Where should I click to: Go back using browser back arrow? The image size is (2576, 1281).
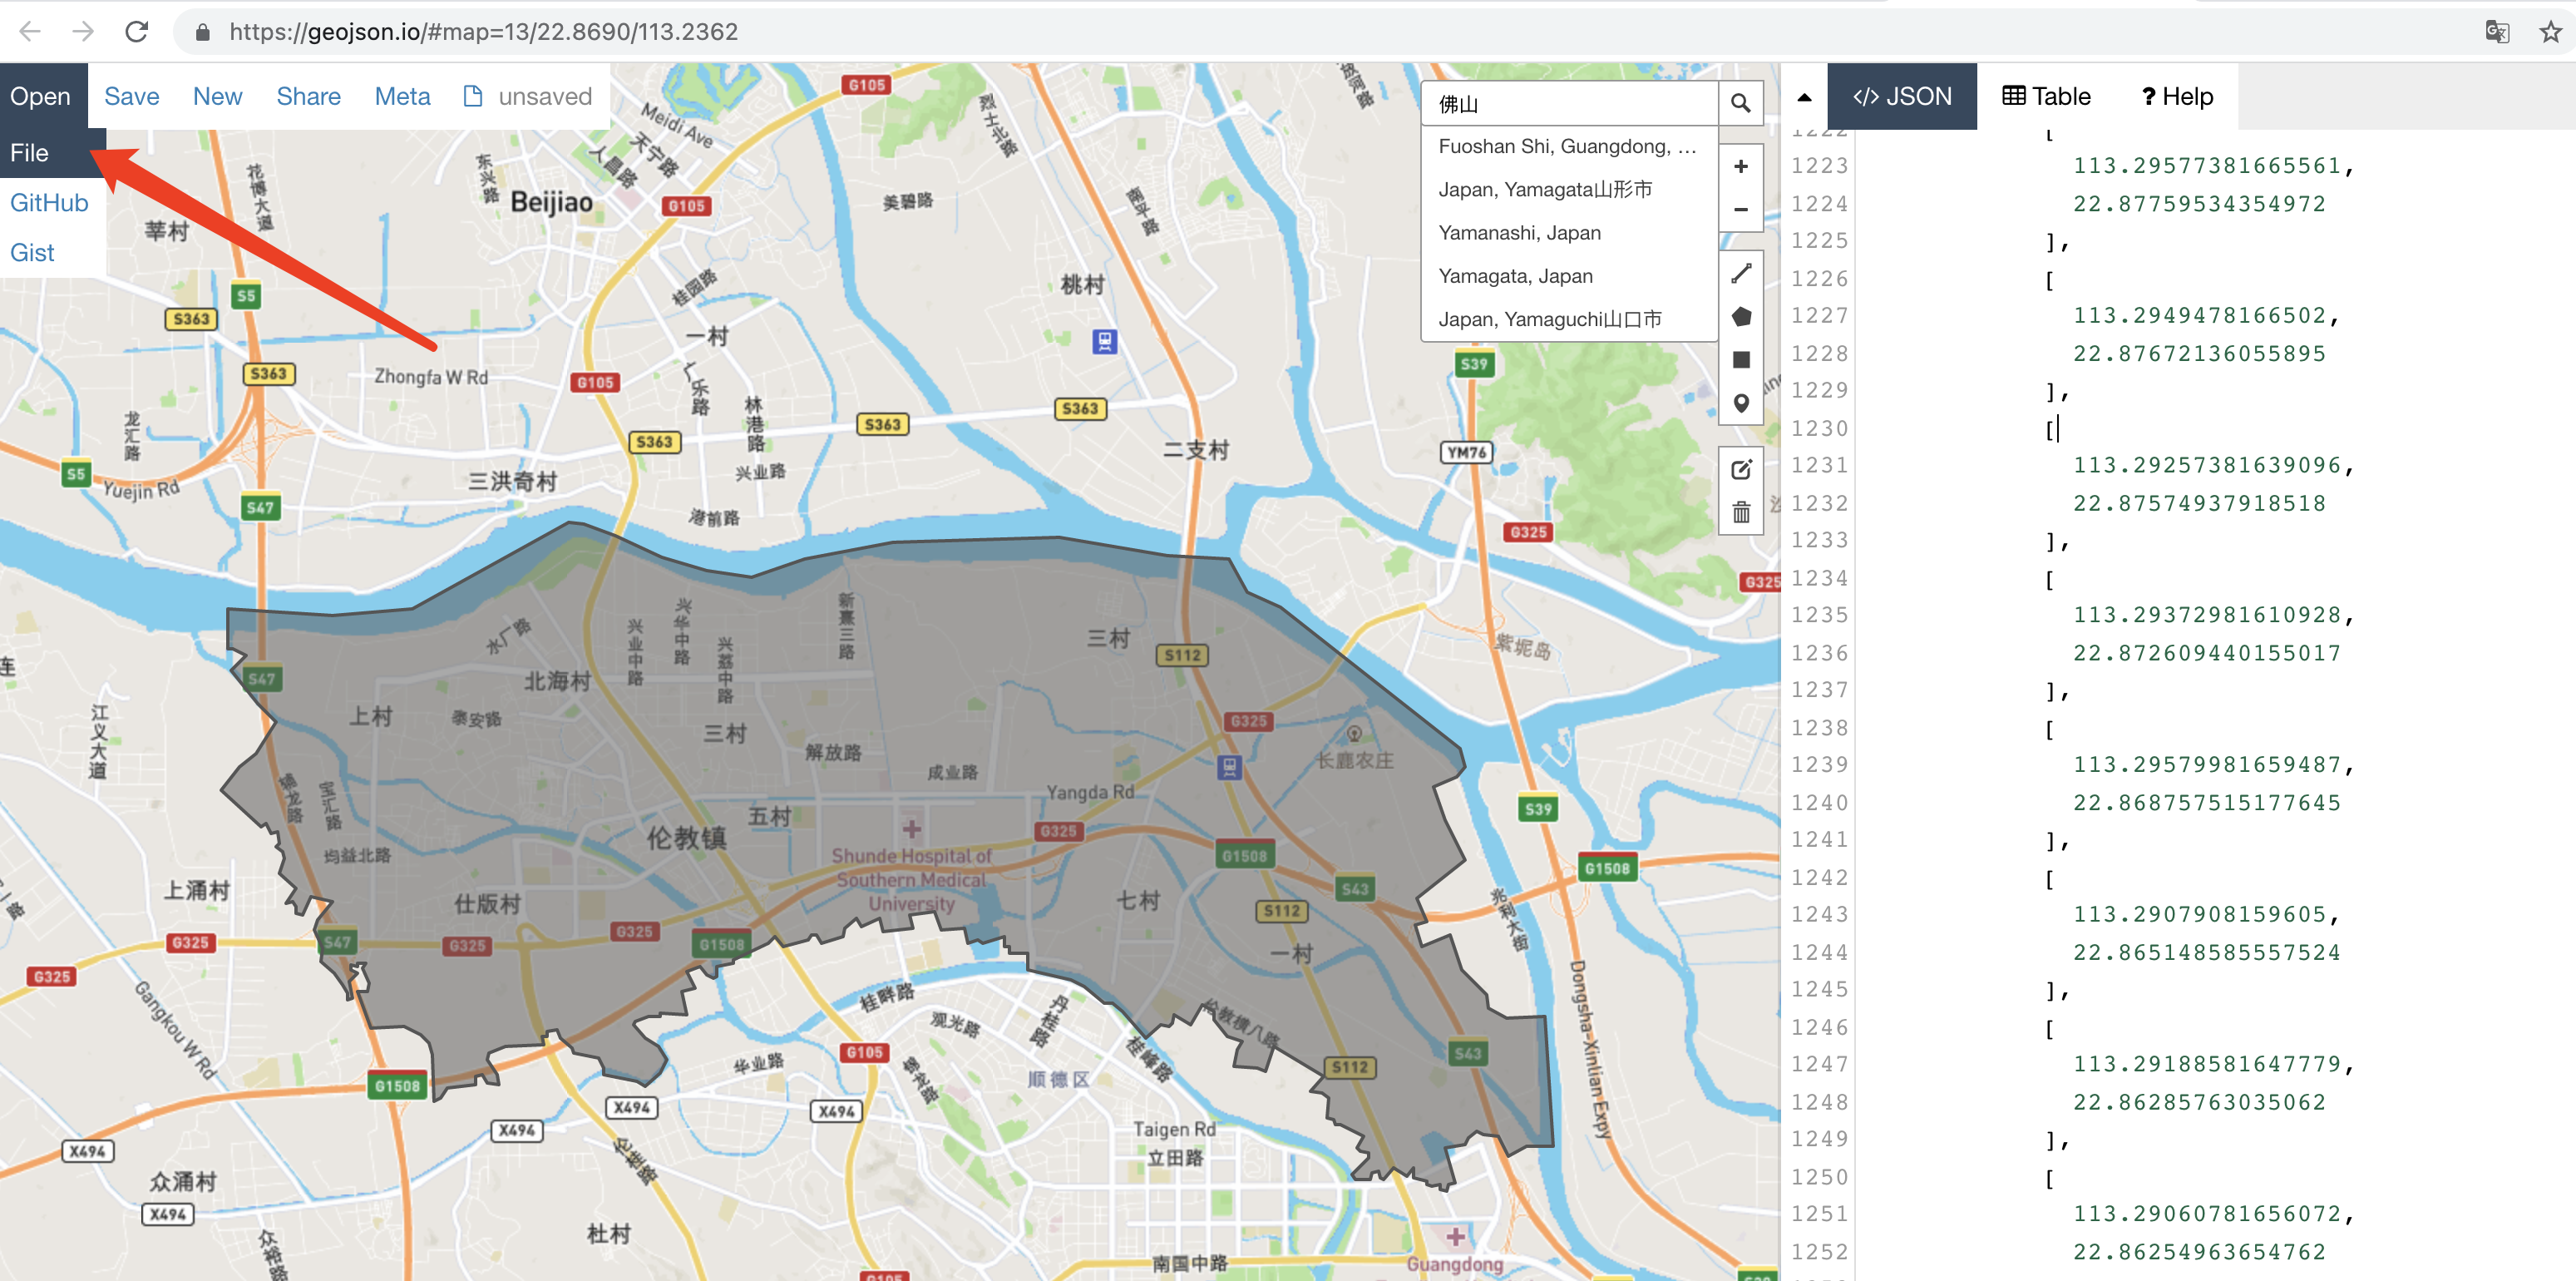(30, 31)
